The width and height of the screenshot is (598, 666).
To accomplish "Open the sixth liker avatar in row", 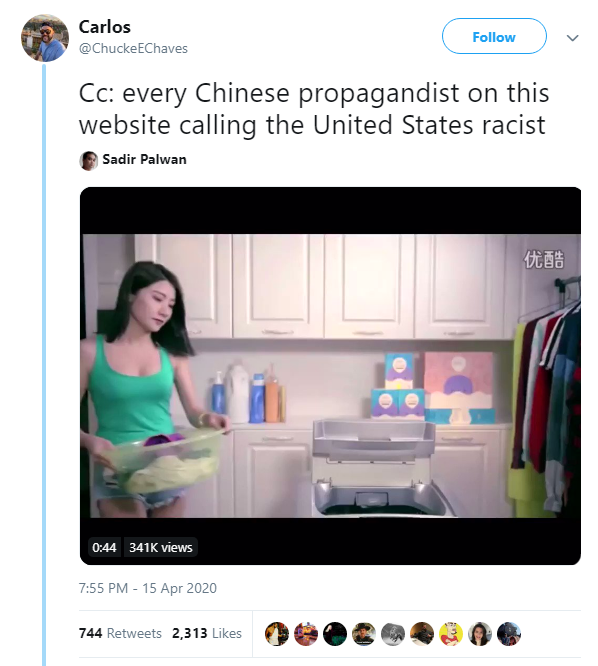I will pyautogui.click(x=422, y=634).
